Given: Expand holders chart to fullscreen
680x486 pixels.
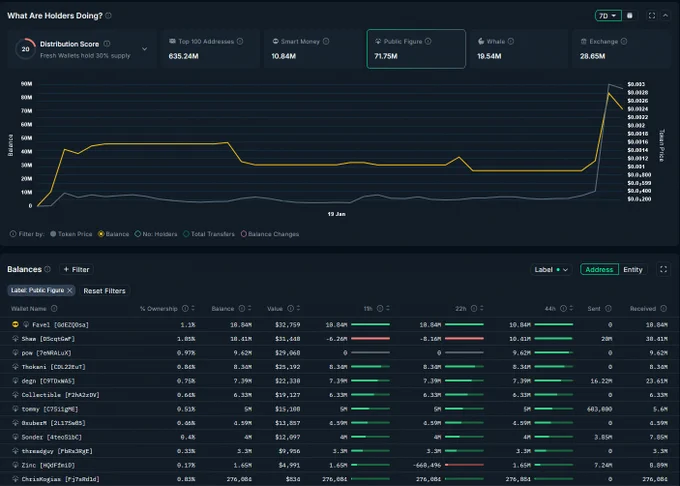Looking at the screenshot, I should pos(651,16).
